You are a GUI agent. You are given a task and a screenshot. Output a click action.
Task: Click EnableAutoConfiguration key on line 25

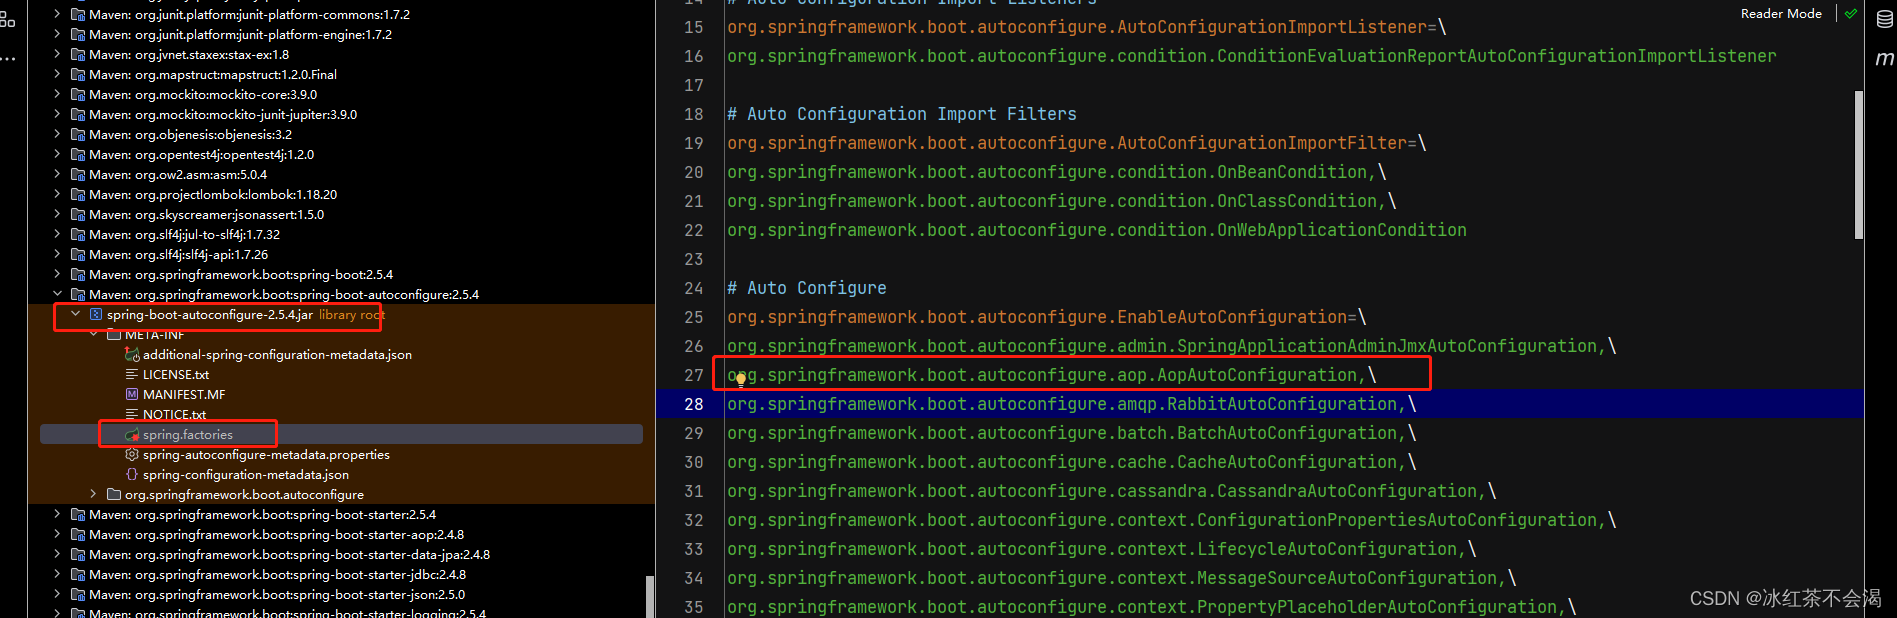[x=1232, y=317]
